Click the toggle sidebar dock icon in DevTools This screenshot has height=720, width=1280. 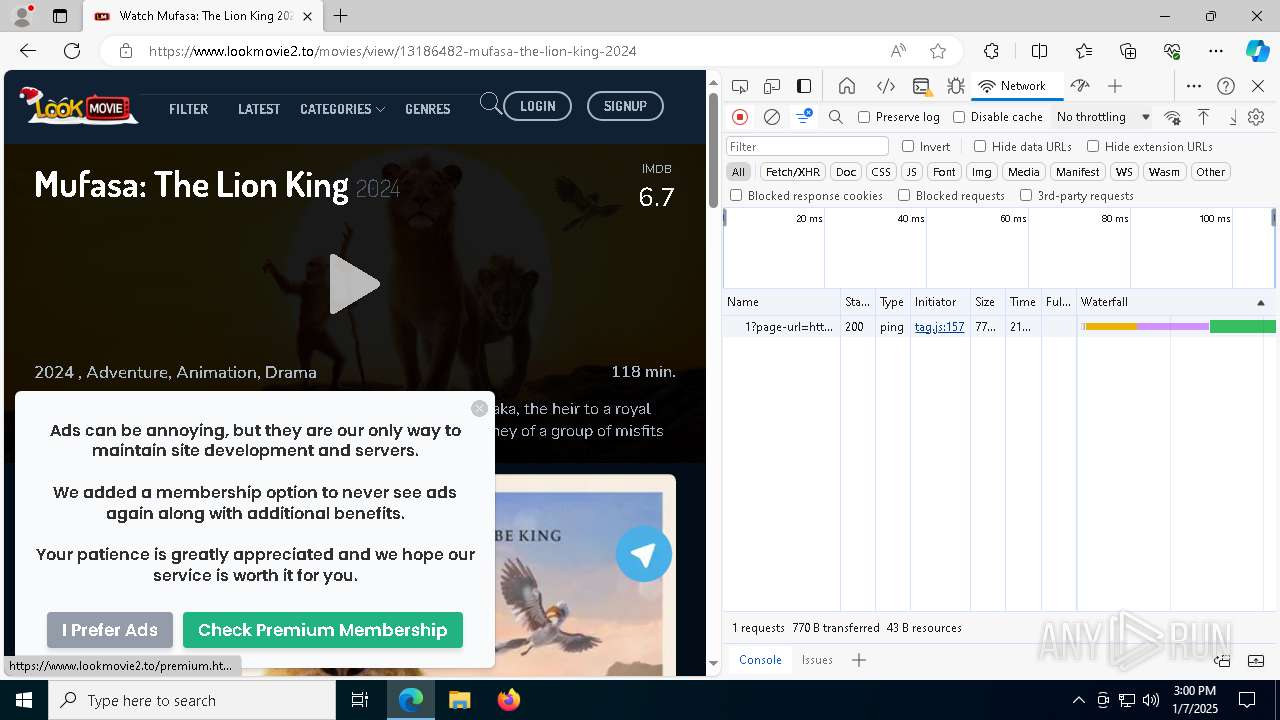[x=804, y=86]
